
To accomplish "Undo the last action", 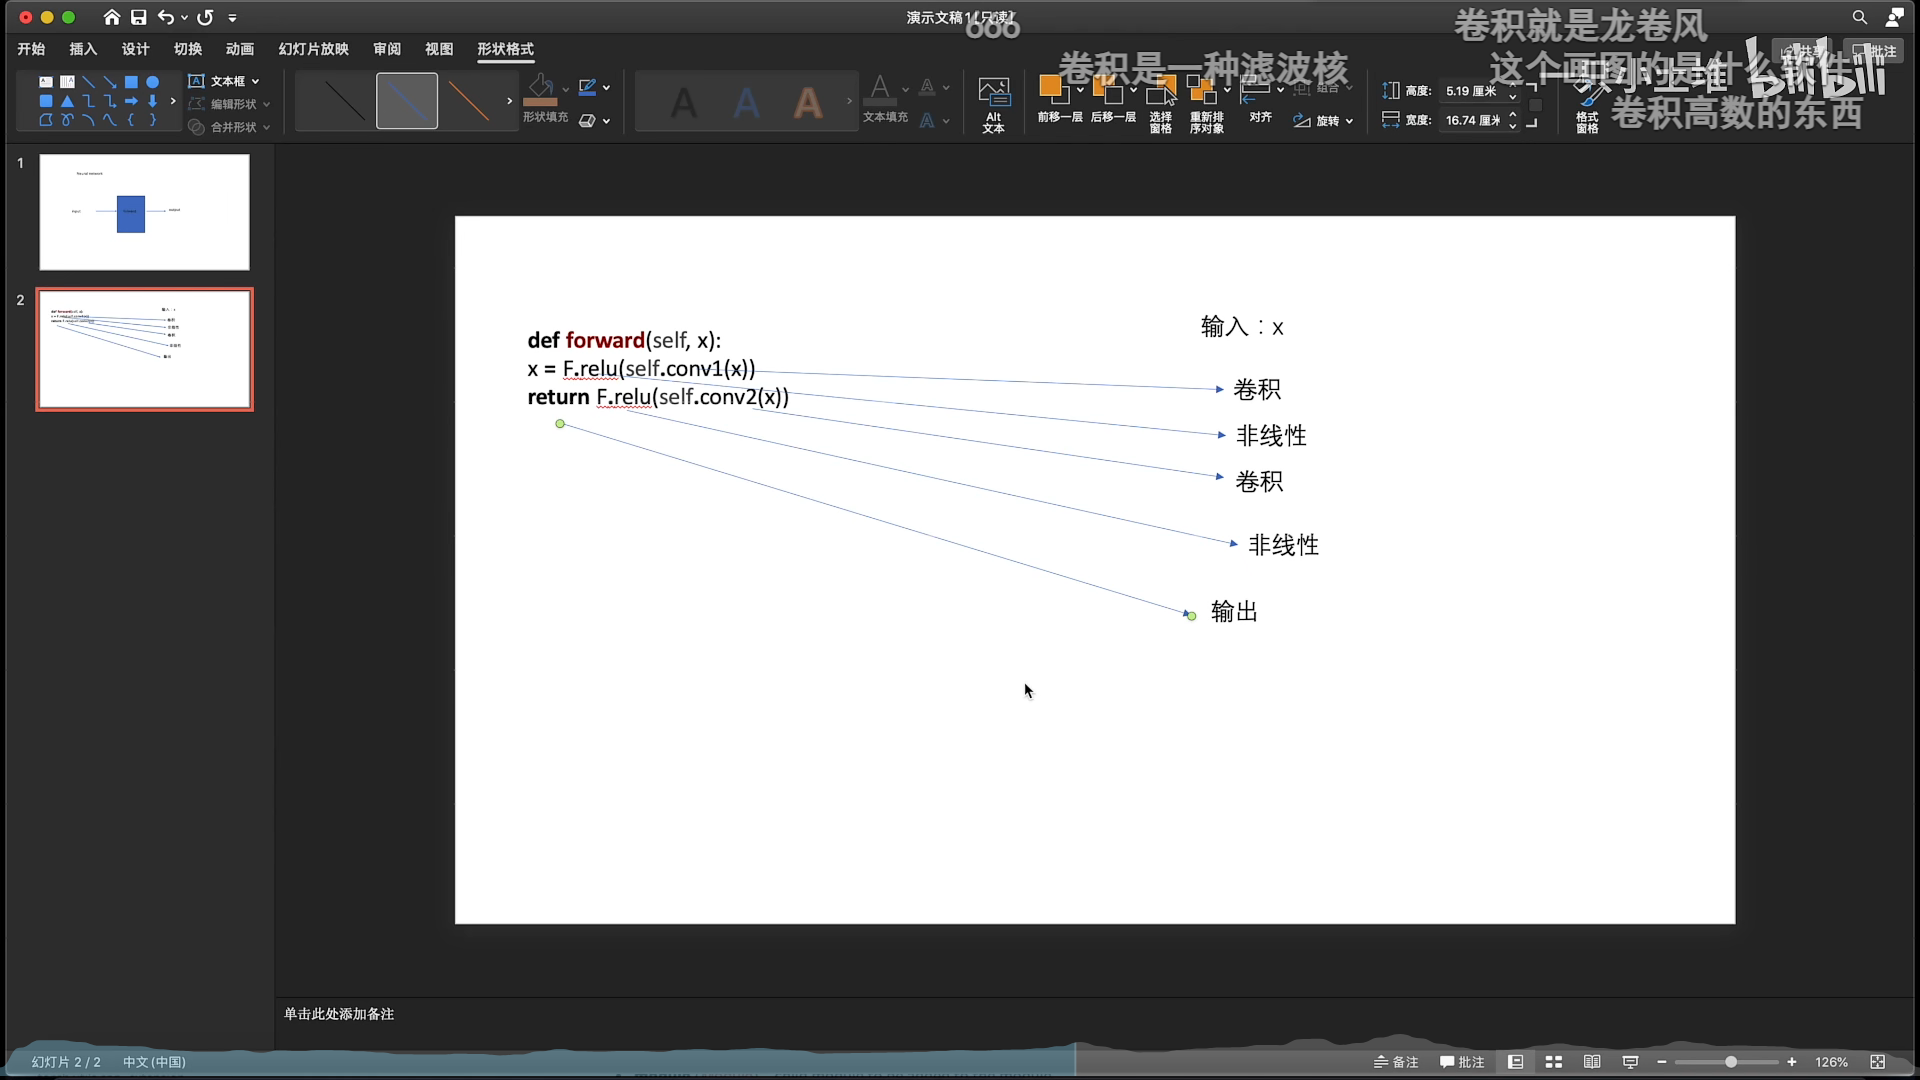I will tap(166, 17).
